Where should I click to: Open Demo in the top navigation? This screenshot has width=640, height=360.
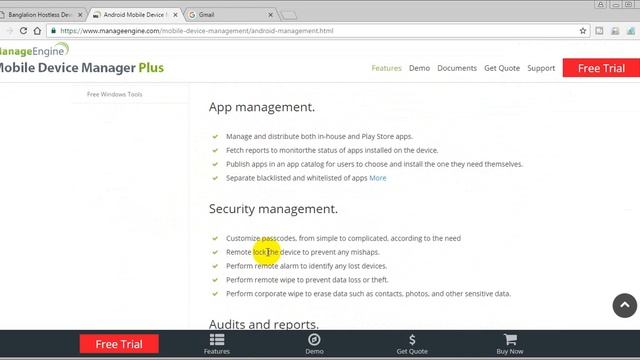click(420, 68)
